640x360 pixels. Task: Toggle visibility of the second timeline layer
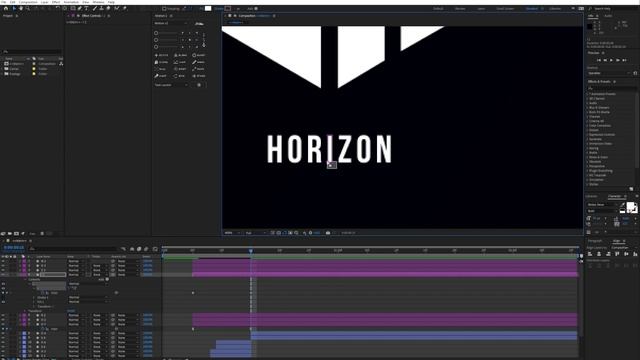[x=3, y=265]
